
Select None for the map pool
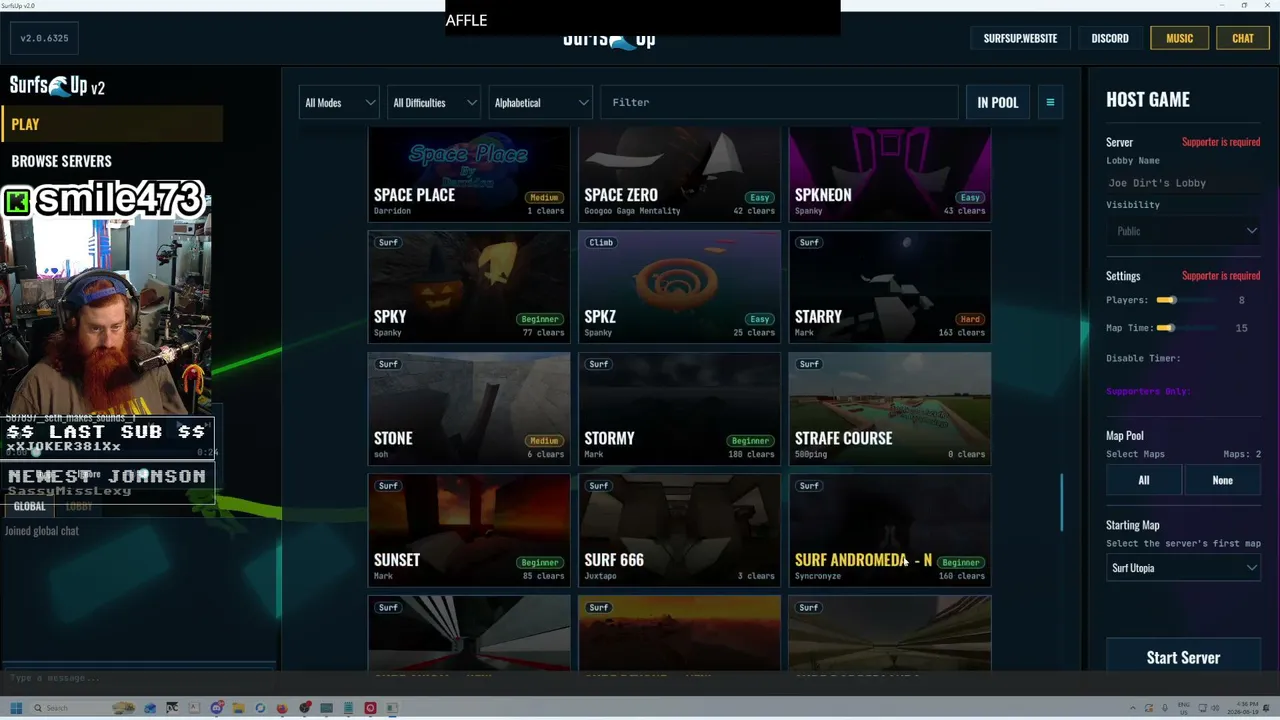tap(1222, 480)
